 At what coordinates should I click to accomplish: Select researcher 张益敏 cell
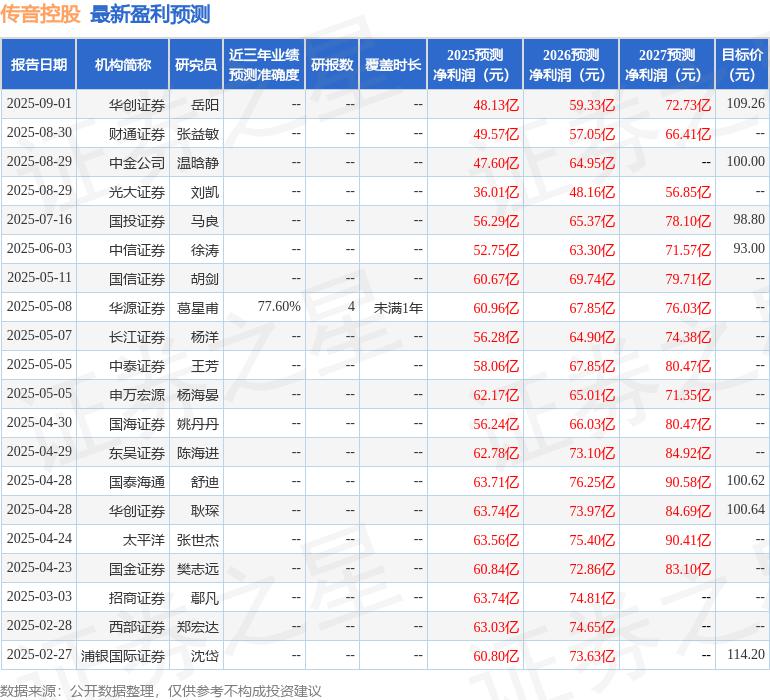click(x=198, y=134)
